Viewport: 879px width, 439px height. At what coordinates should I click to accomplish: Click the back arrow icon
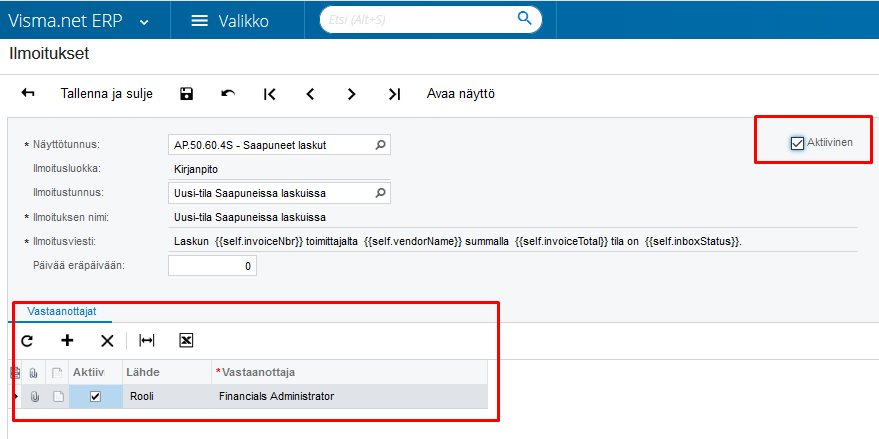pos(28,94)
